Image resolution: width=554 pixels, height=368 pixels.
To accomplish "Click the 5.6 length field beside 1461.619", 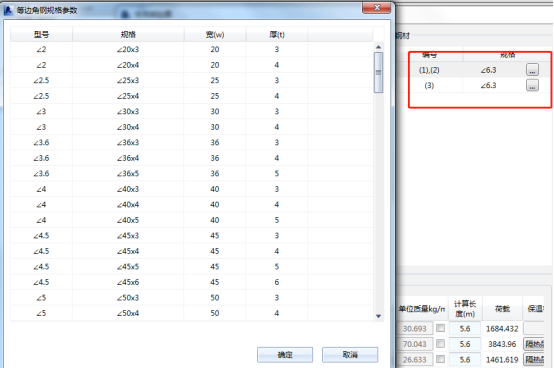I will (x=465, y=360).
